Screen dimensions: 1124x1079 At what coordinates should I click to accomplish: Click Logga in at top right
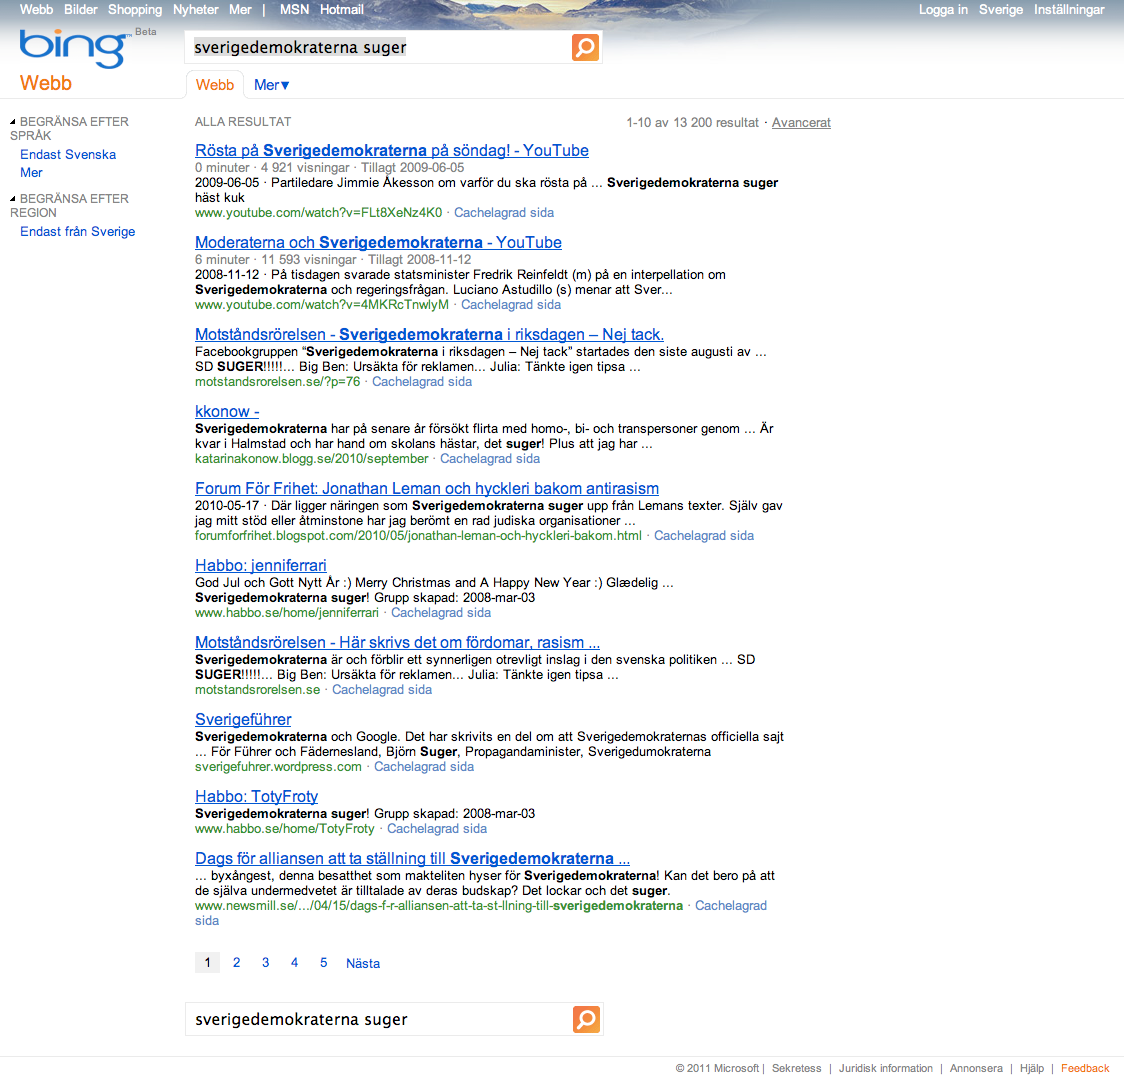coord(943,10)
